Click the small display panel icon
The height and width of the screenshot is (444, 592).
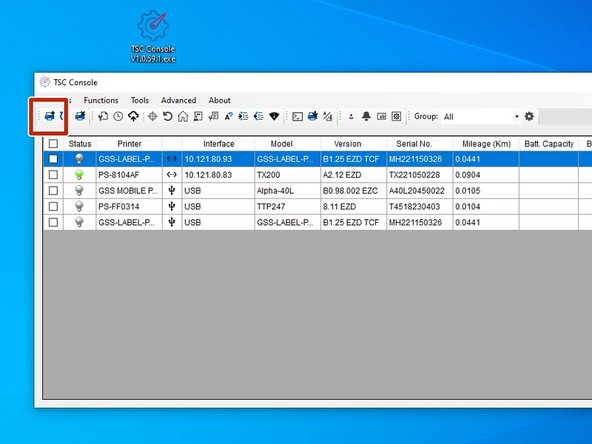(381, 117)
